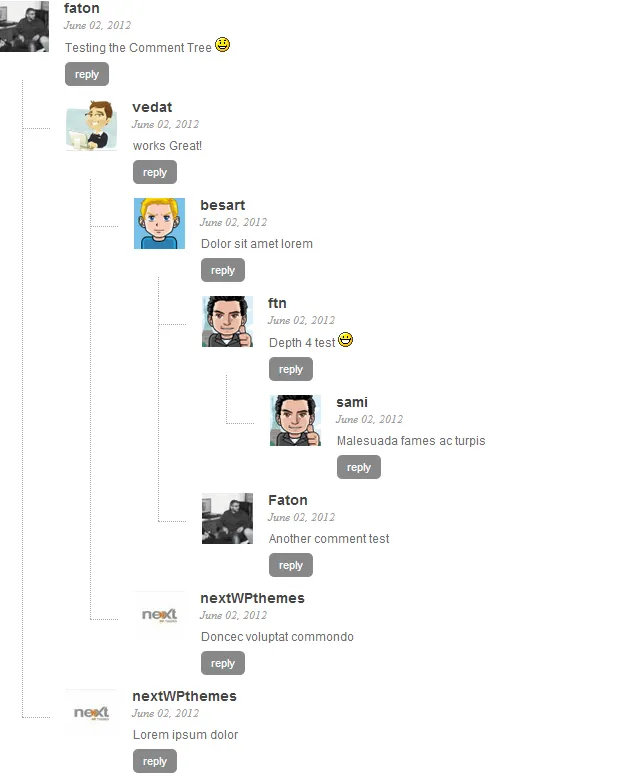Screen dimensions: 624x780
Task: Open the vedat author name link
Action: coord(152,107)
